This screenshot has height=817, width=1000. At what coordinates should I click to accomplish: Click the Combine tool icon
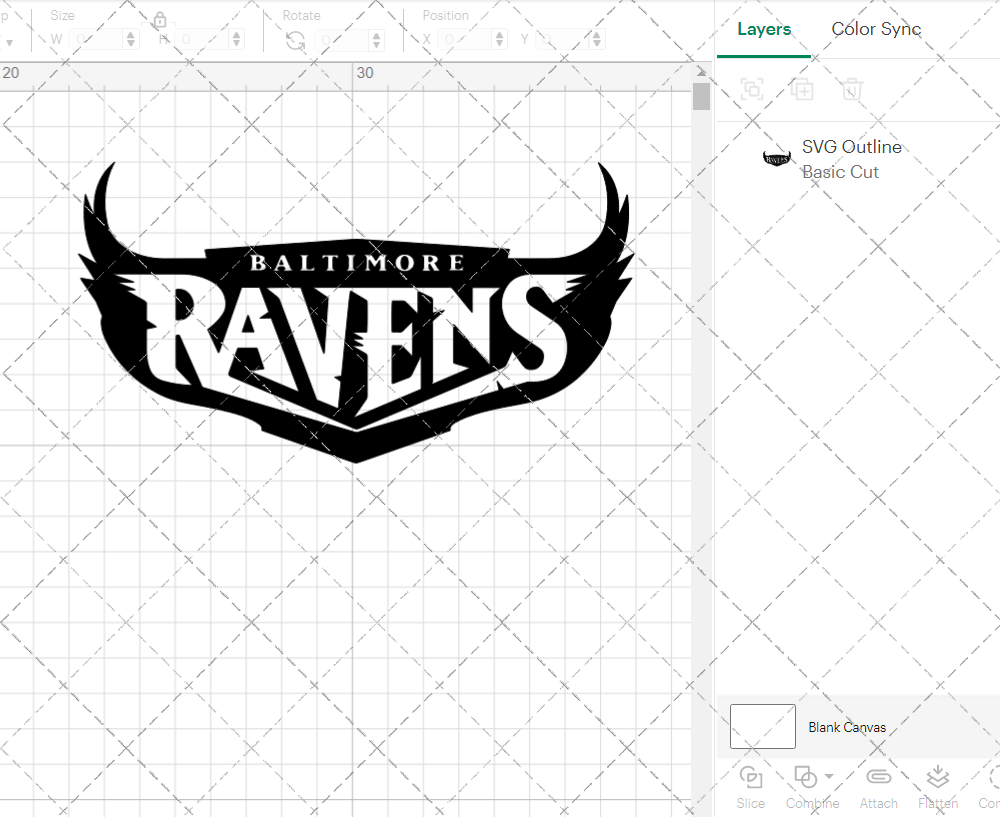(807, 778)
